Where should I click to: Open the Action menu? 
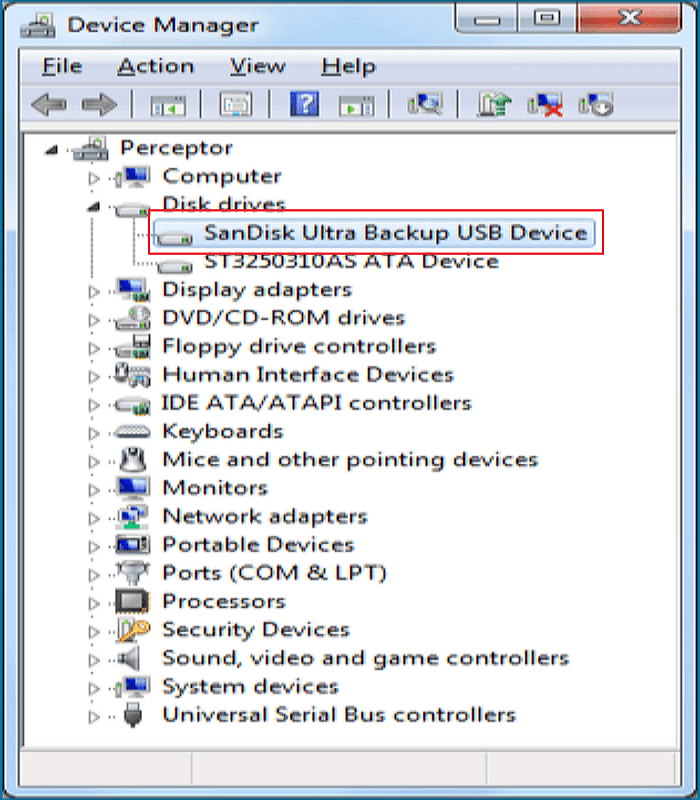point(155,67)
